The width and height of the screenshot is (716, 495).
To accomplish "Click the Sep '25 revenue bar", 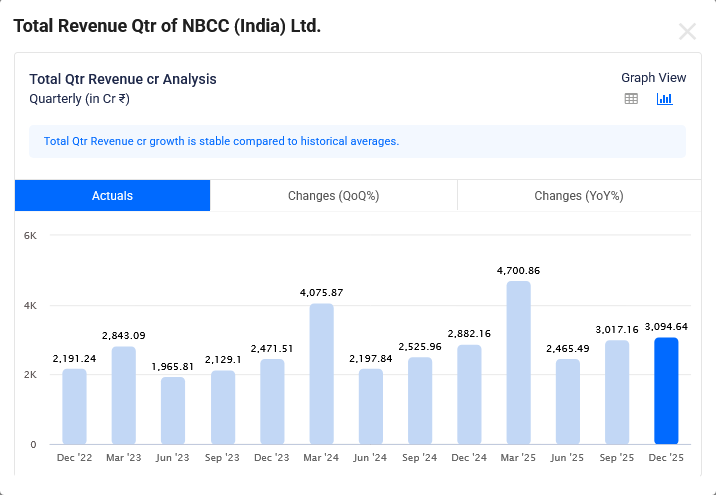I will click(x=617, y=392).
